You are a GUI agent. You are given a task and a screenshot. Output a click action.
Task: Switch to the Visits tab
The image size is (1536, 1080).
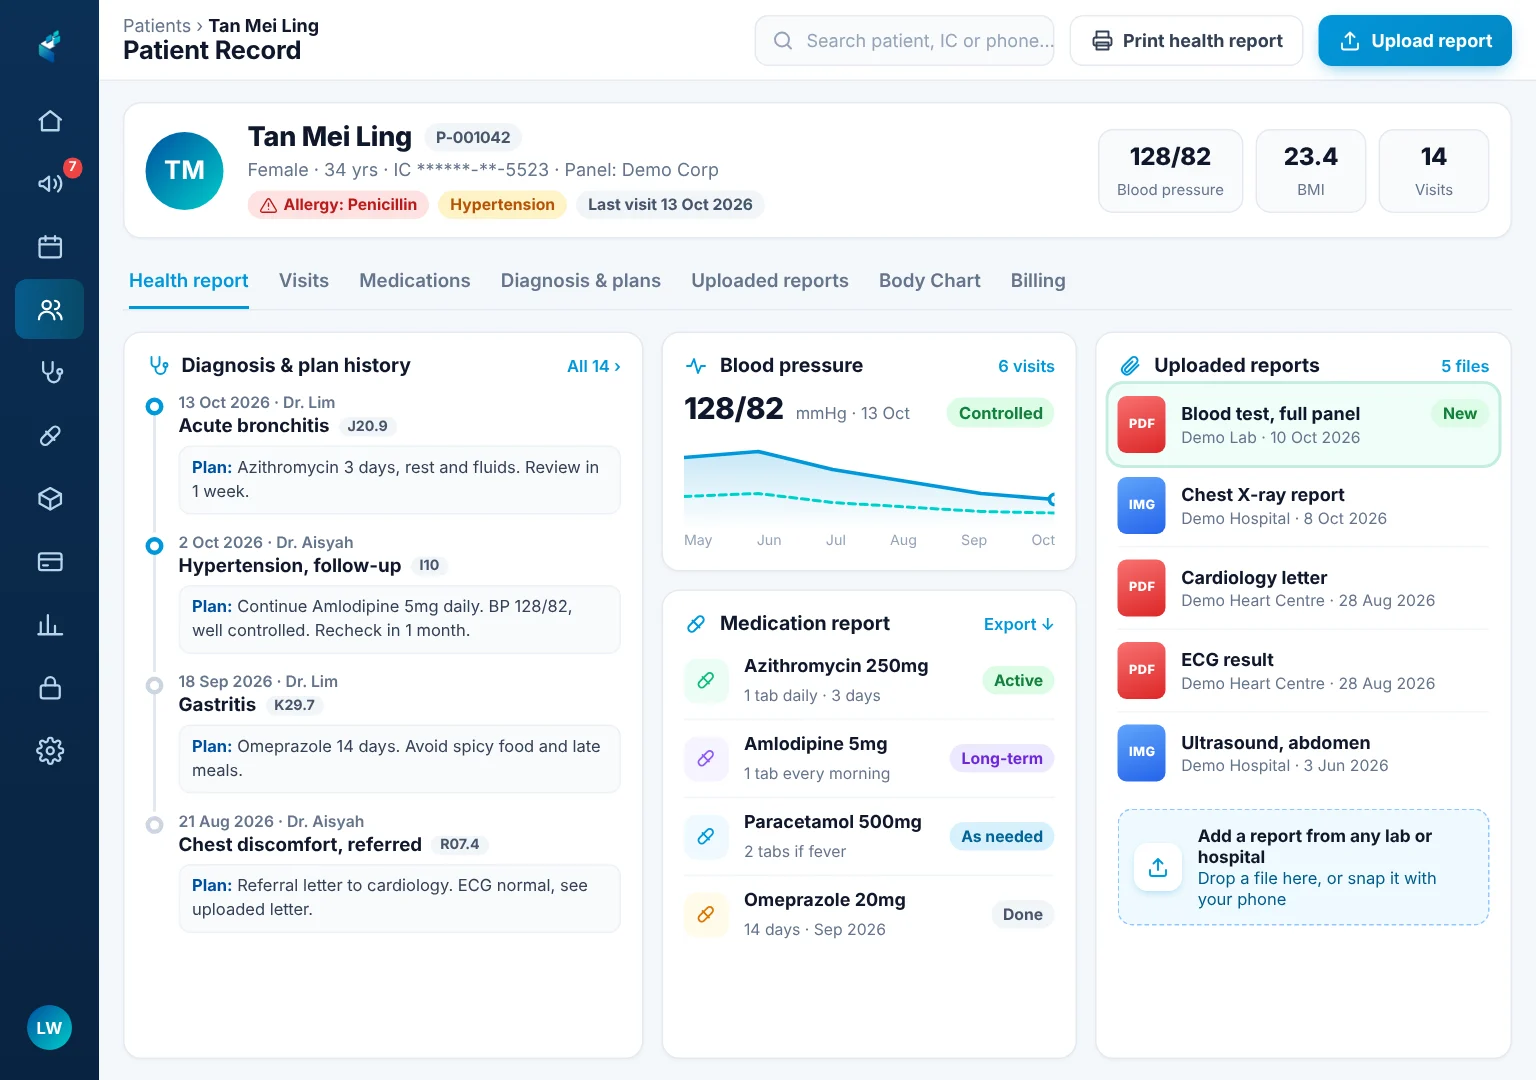304,281
